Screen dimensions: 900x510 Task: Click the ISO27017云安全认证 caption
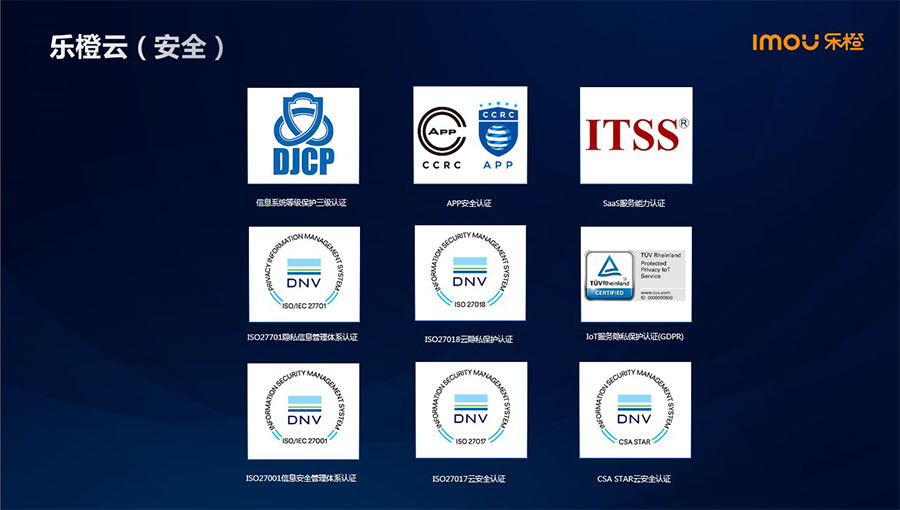pyautogui.click(x=469, y=479)
